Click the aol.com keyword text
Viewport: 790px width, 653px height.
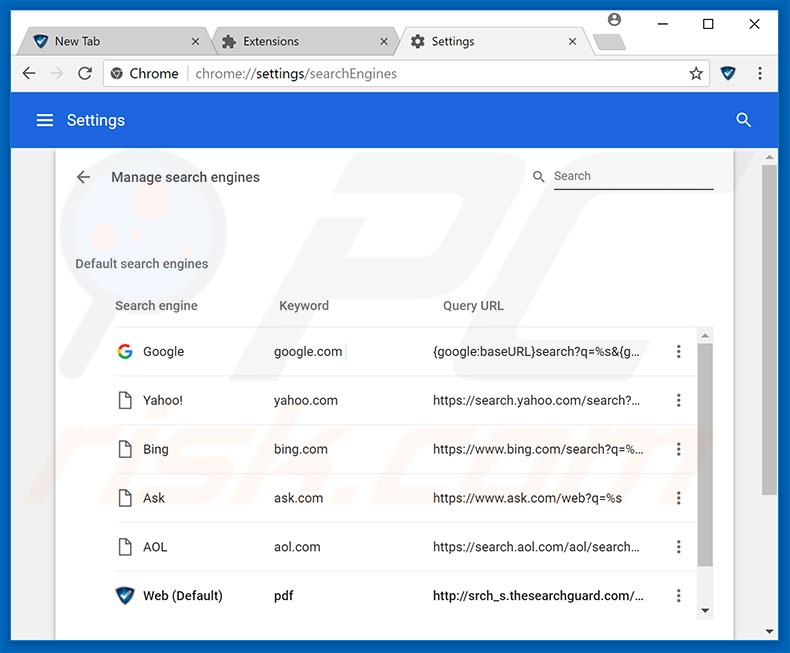297,547
